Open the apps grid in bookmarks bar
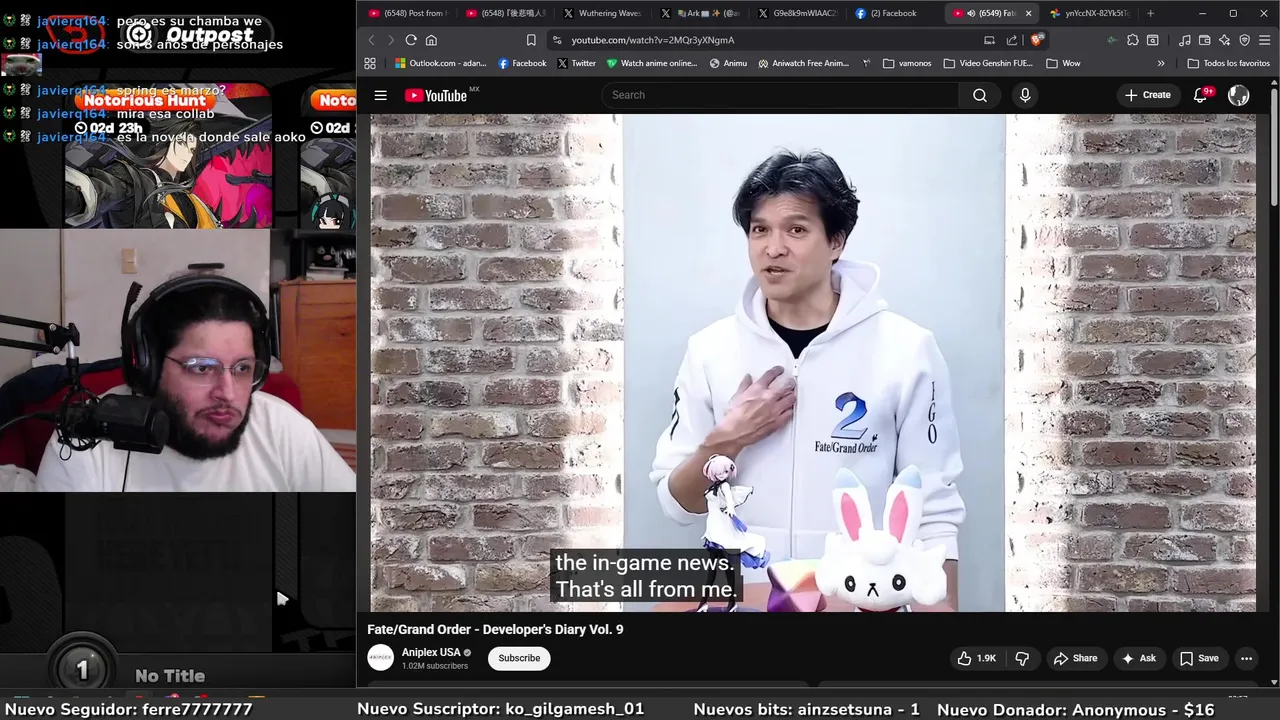Image resolution: width=1280 pixels, height=720 pixels. (370, 63)
